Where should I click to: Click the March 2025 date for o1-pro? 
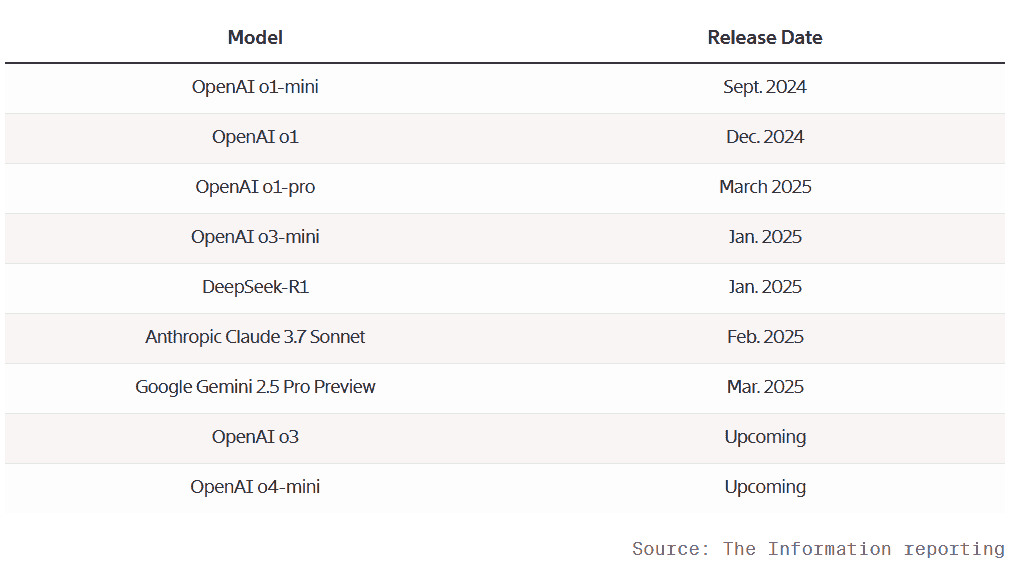pyautogui.click(x=765, y=187)
